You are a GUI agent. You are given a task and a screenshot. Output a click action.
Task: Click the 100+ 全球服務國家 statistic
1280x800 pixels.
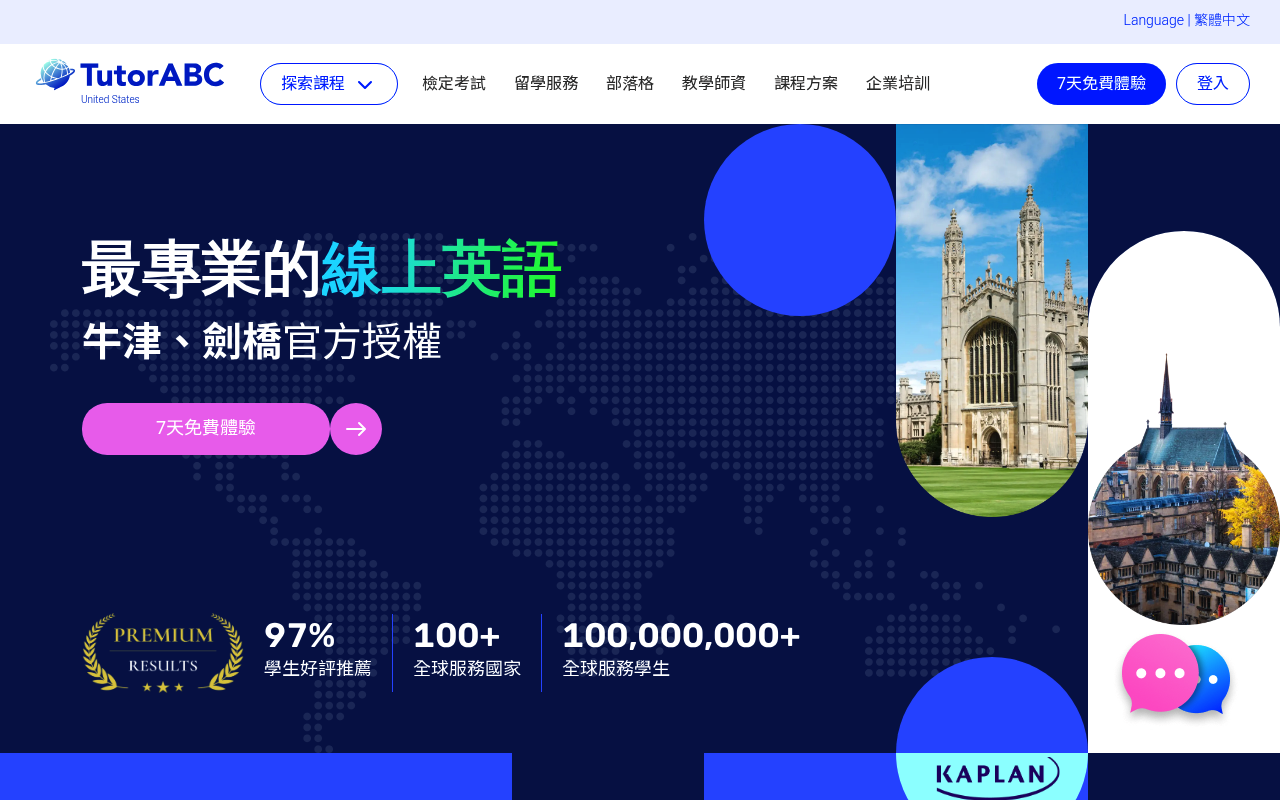tap(467, 649)
